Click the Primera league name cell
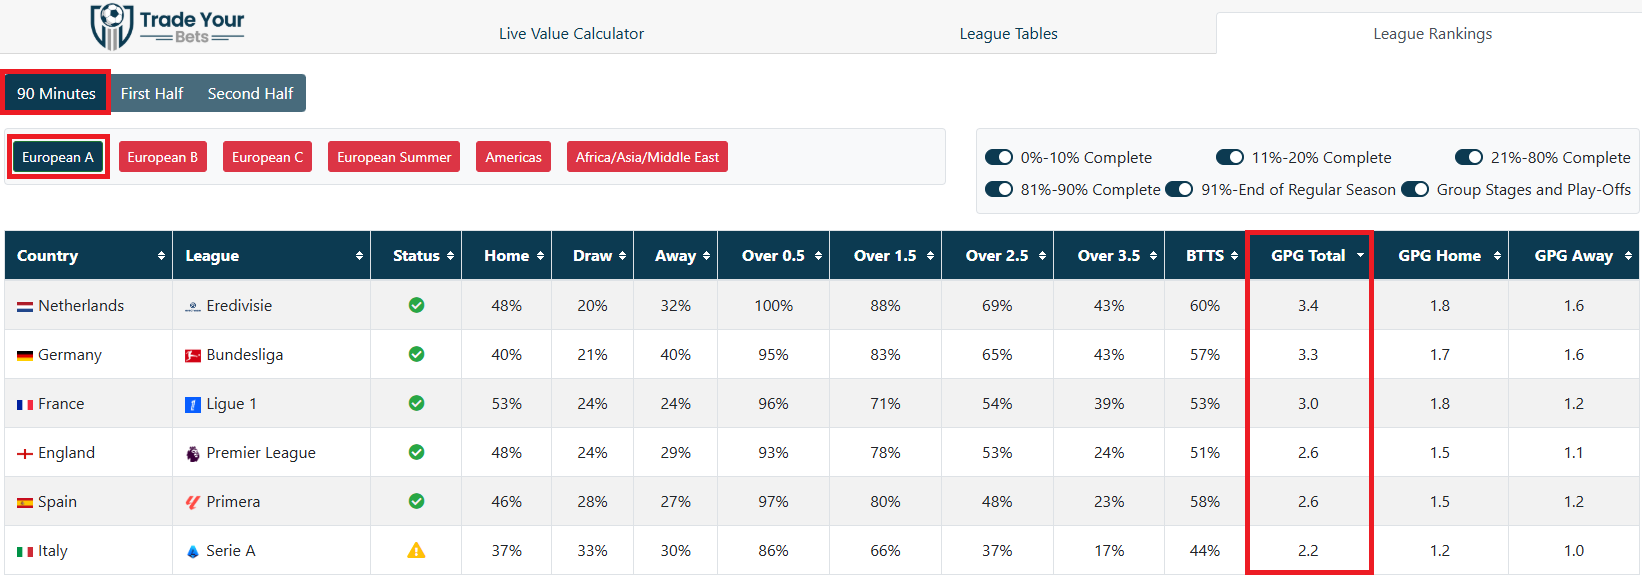1642x578 pixels. (233, 502)
